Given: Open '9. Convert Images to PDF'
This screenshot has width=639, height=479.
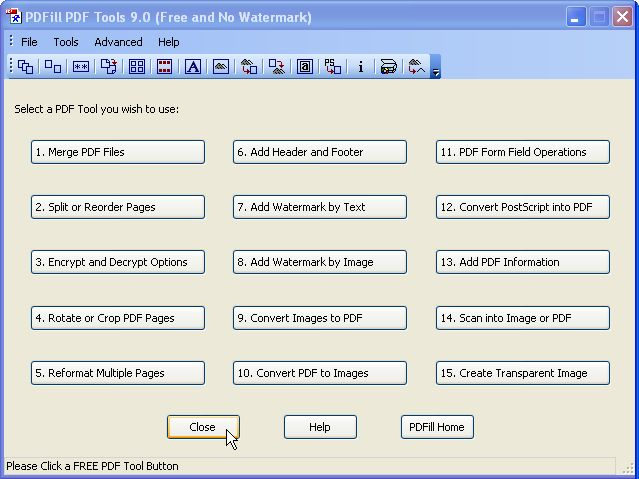Looking at the screenshot, I should tap(320, 318).
